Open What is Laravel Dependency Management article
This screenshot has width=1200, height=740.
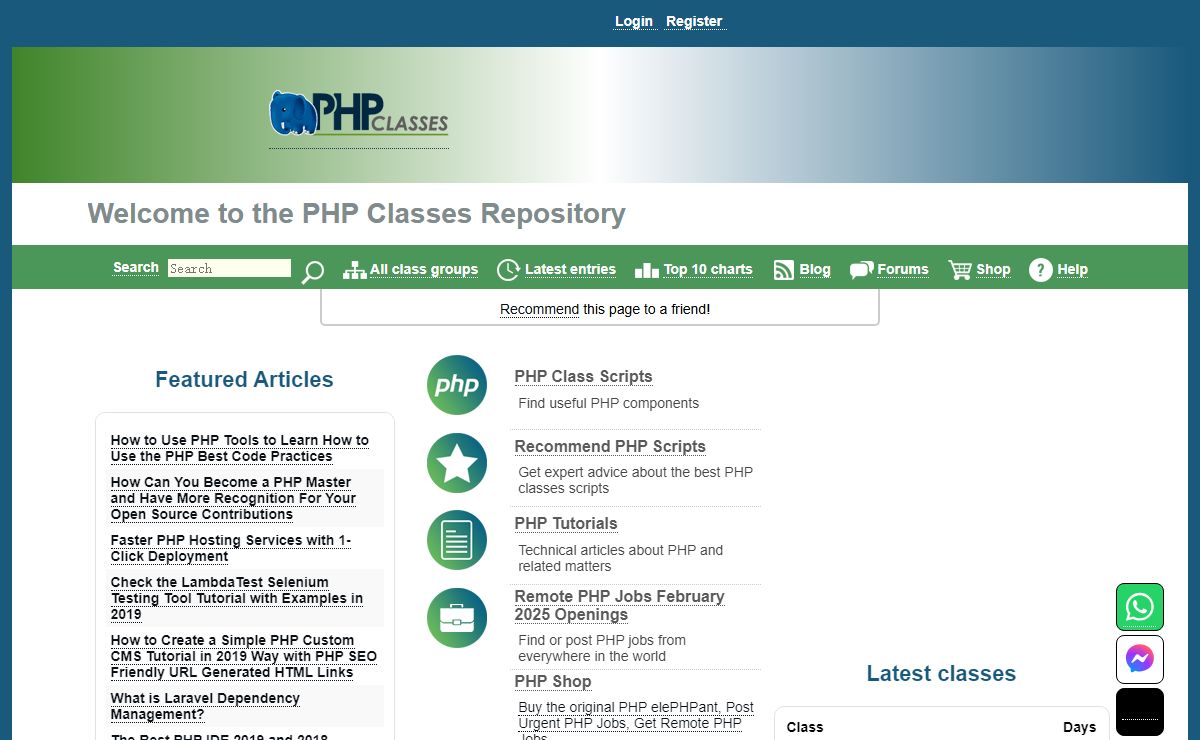[x=205, y=706]
